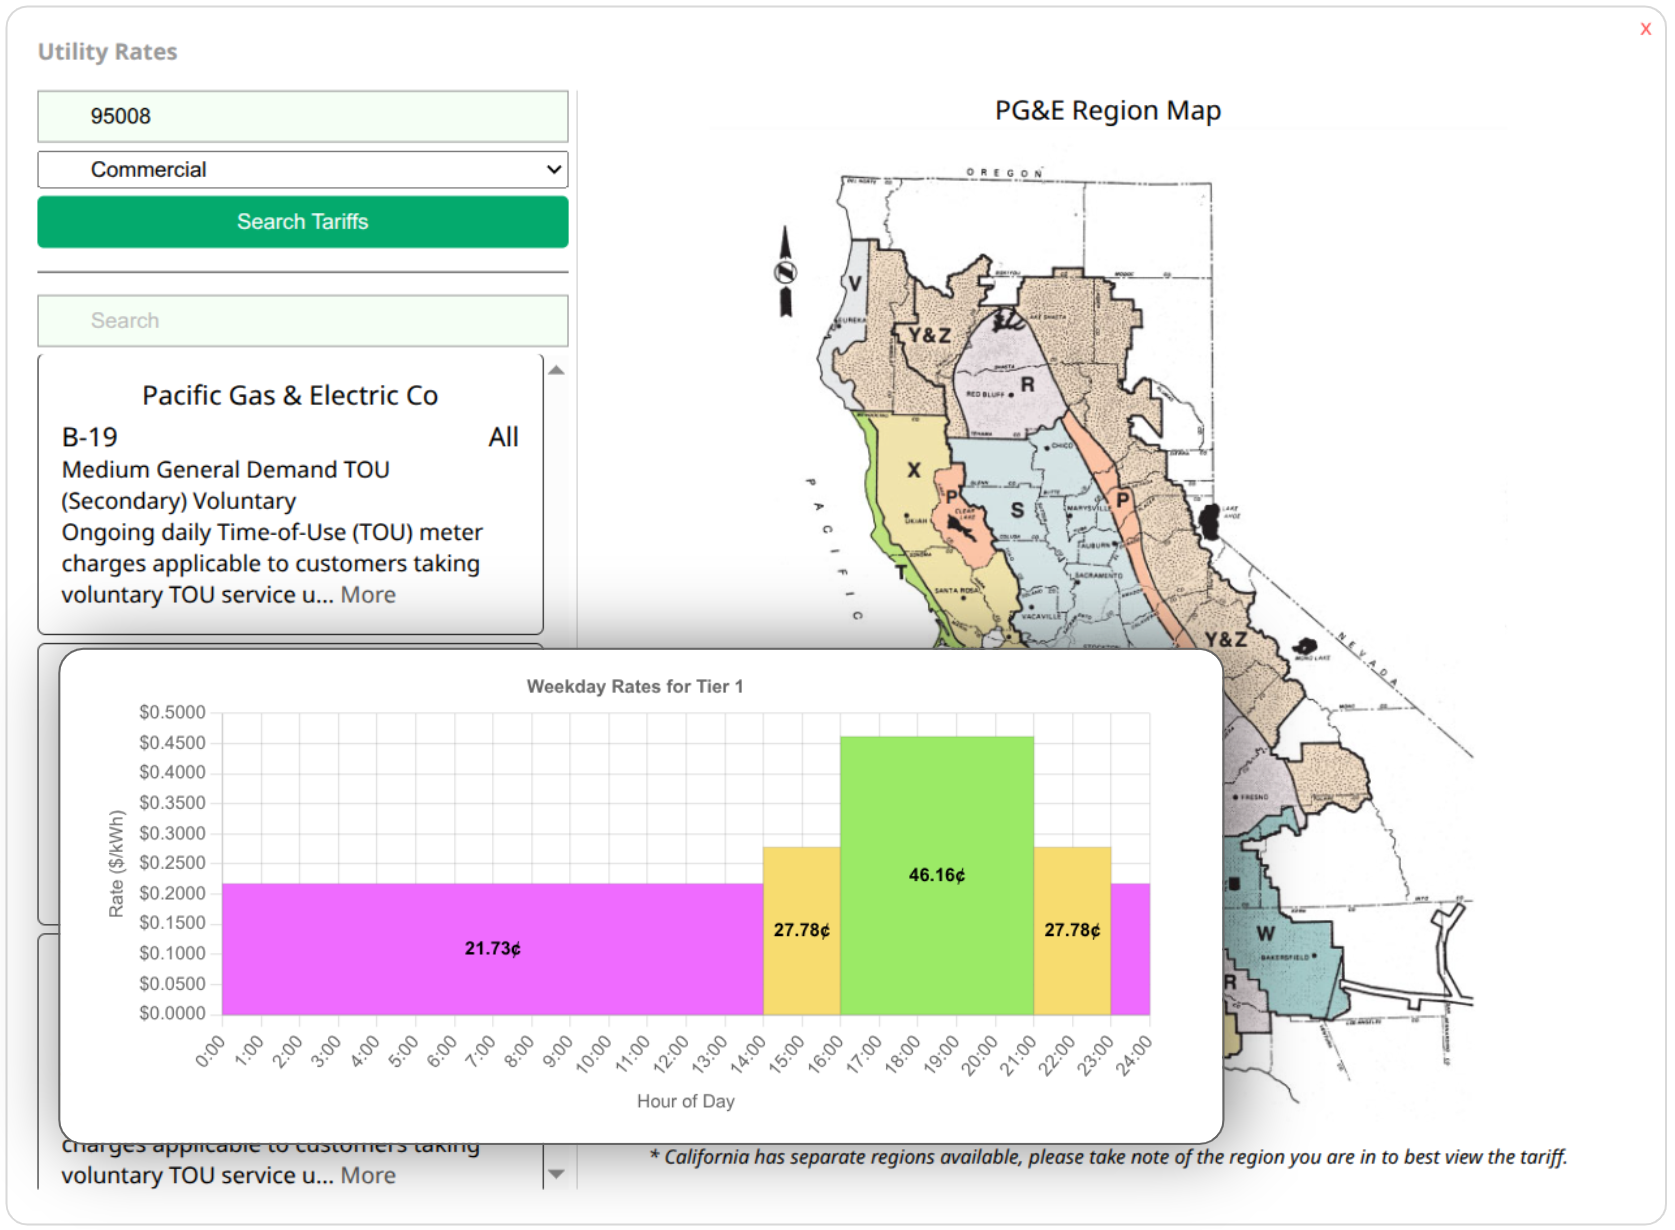
Task: Select region V on the northern coast
Action: click(x=854, y=284)
